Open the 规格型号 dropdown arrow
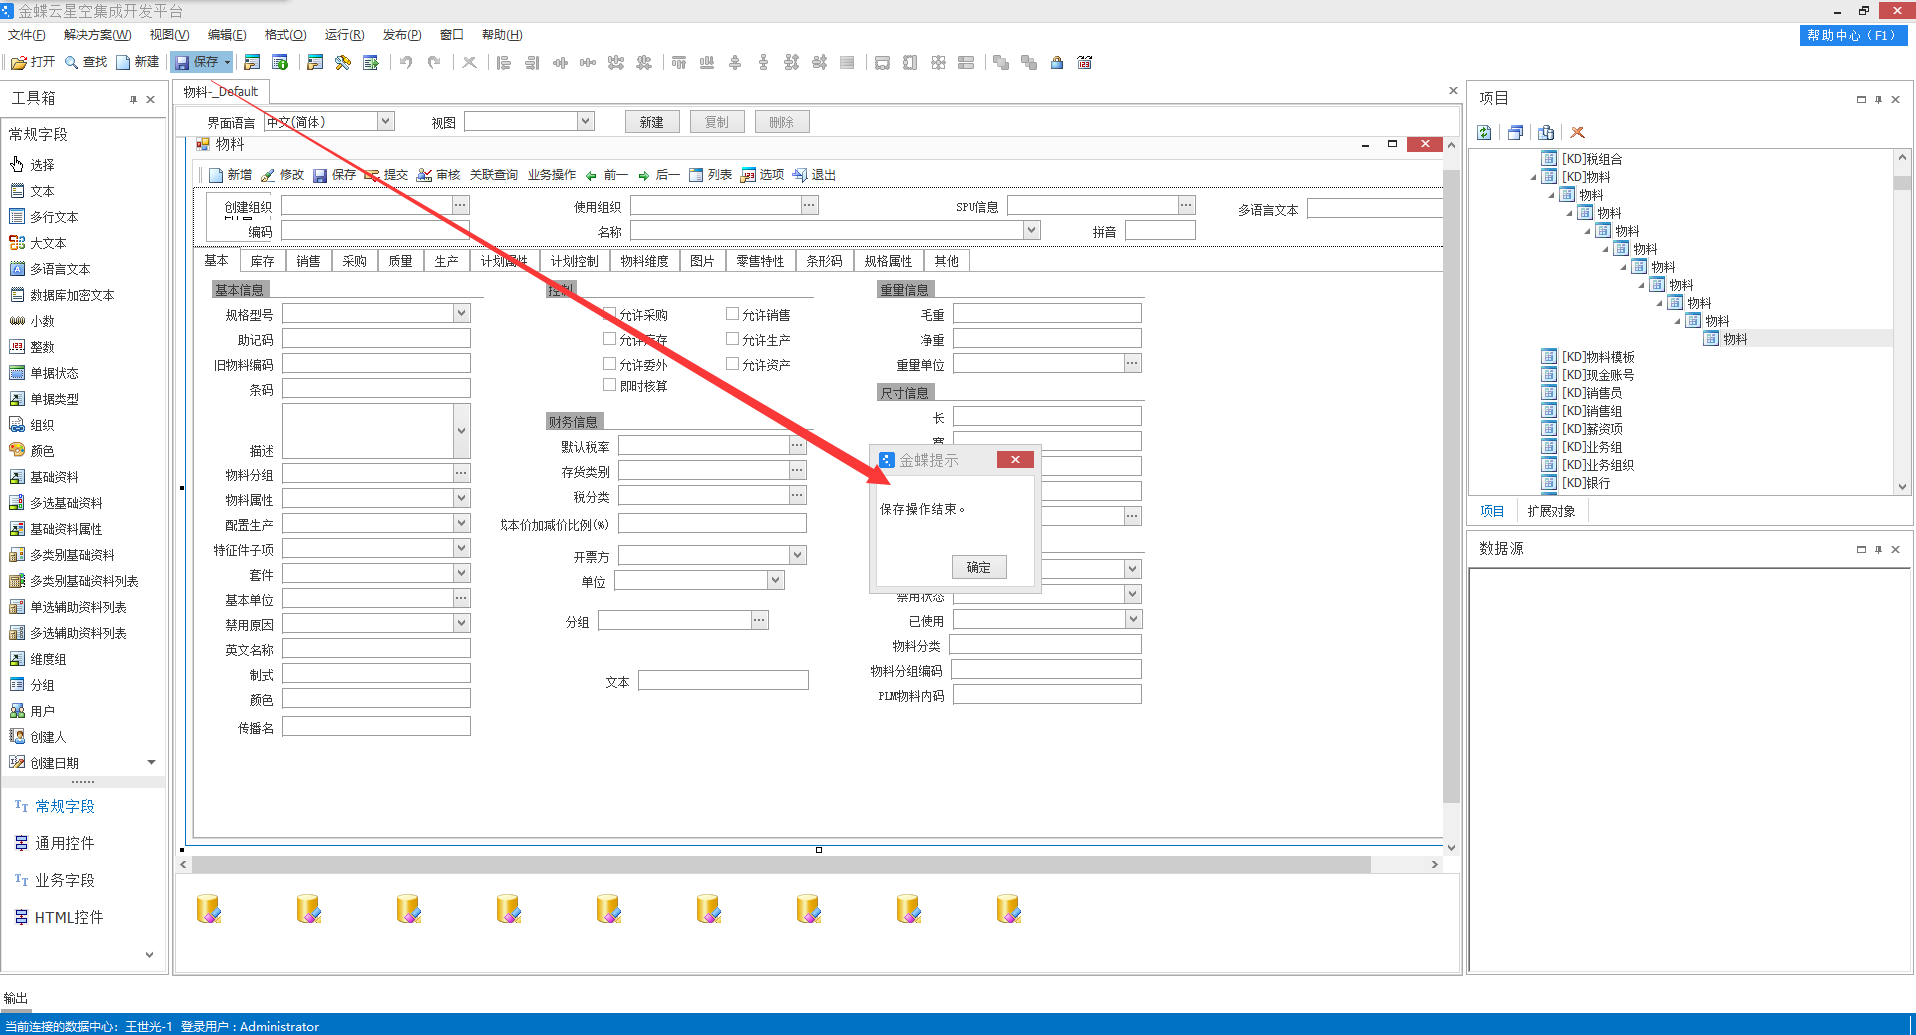Image resolution: width=1916 pixels, height=1035 pixels. tap(462, 313)
